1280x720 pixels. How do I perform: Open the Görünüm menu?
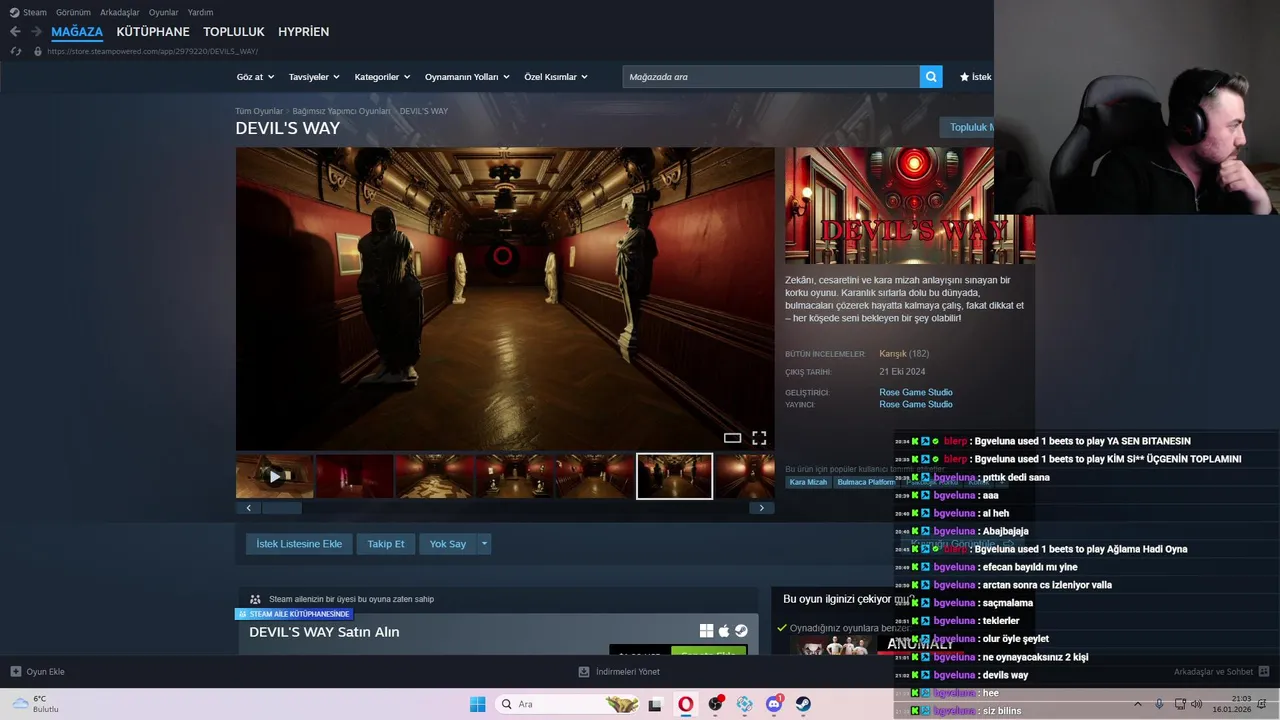(73, 12)
